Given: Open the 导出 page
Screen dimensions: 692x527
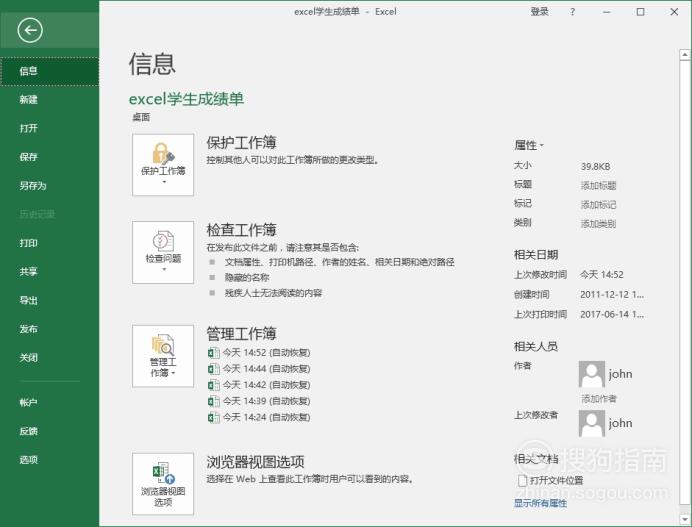Looking at the screenshot, I should click(x=49, y=301).
